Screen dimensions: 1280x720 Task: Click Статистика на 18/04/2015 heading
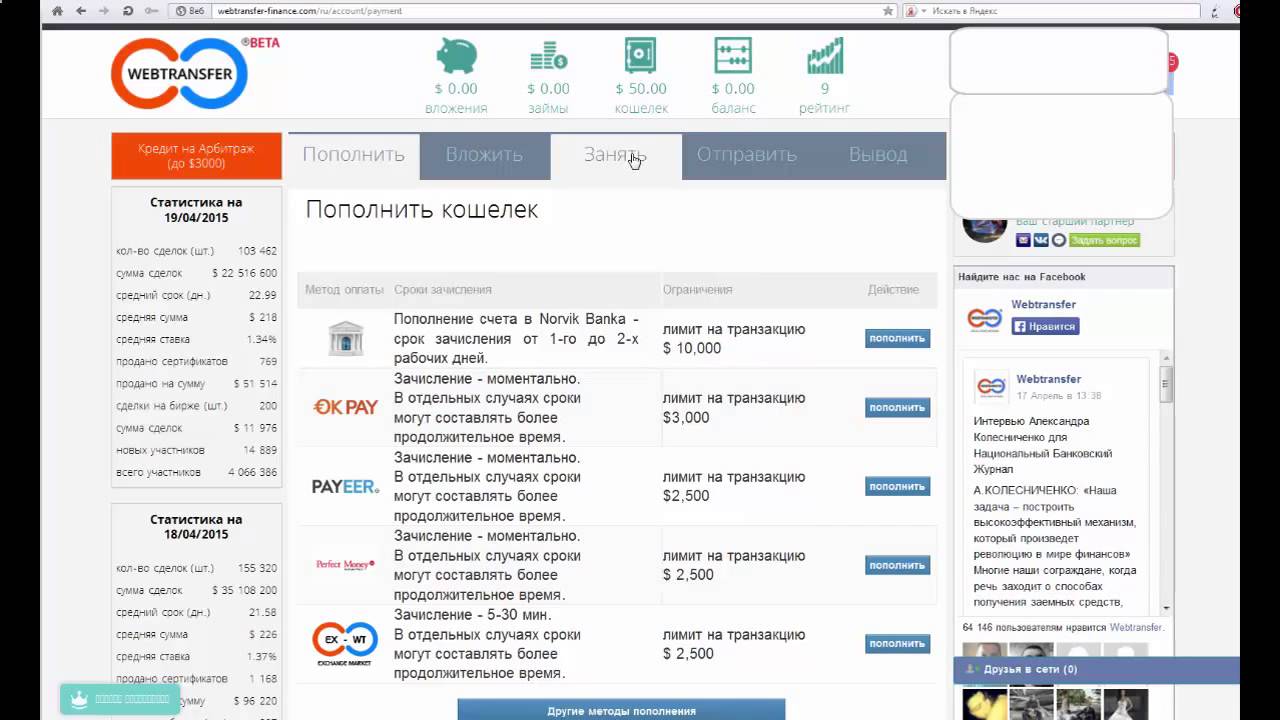point(196,527)
